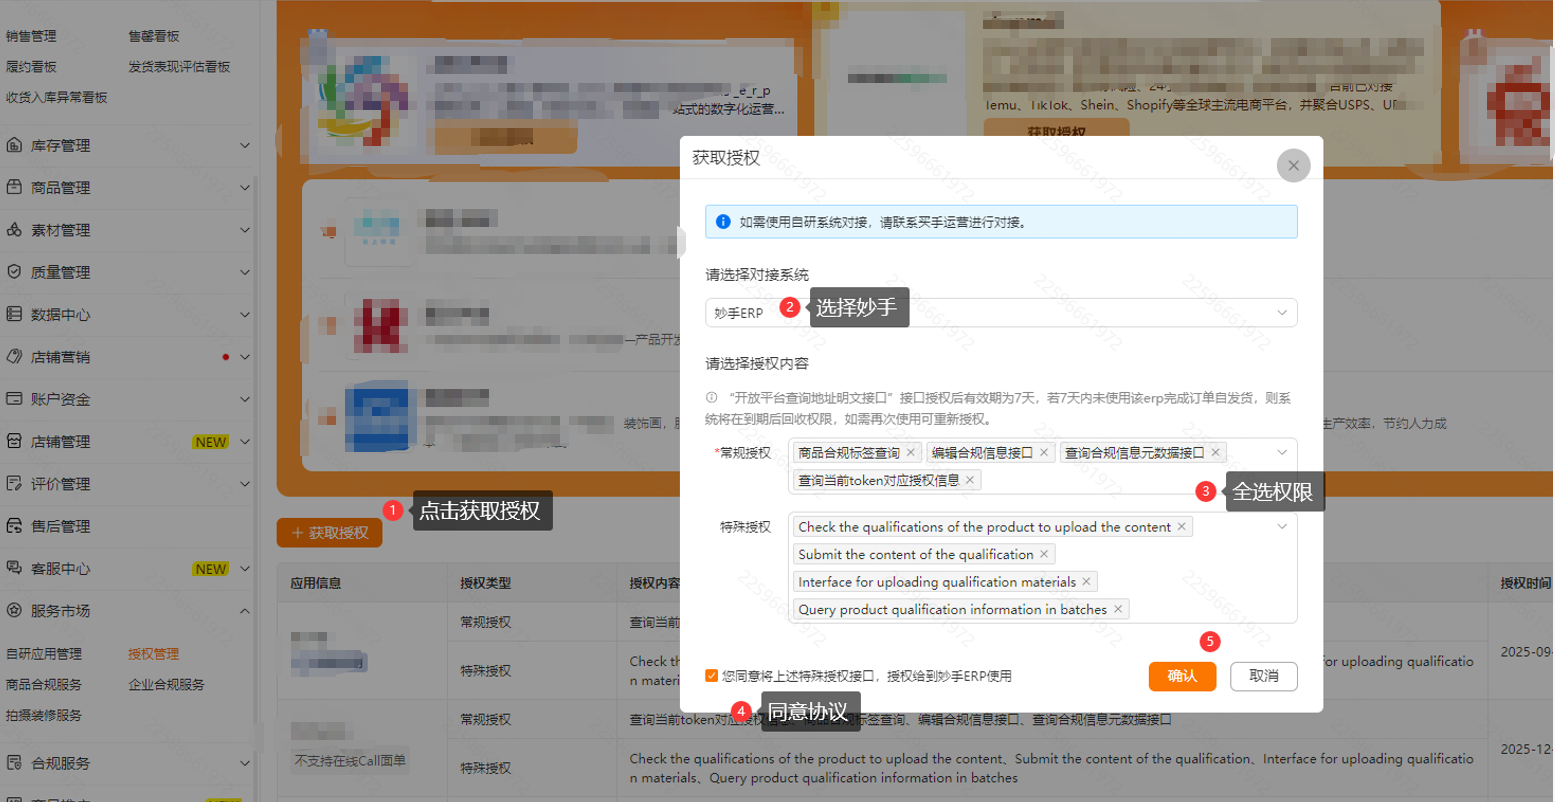Remove 'Submit the content of the qualification' tag
This screenshot has width=1555, height=802.
[1044, 555]
